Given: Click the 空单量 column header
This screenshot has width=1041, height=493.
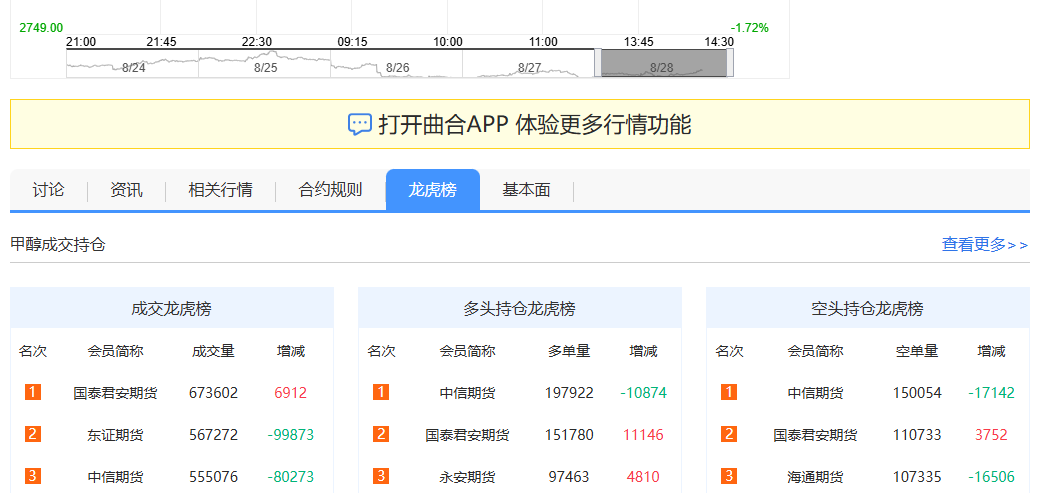Looking at the screenshot, I should pyautogui.click(x=917, y=351).
